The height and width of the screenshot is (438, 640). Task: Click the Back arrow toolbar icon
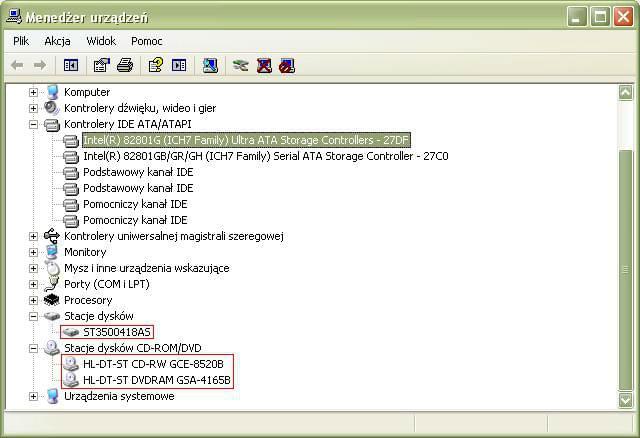[17, 65]
